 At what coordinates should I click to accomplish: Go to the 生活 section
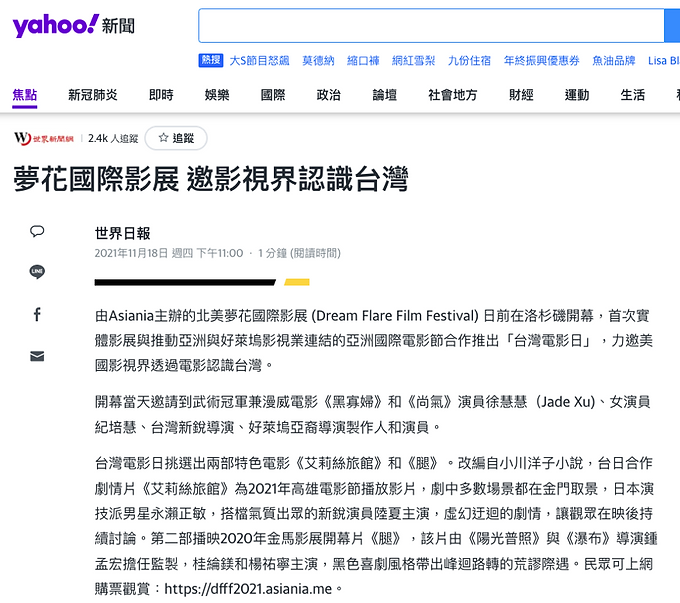click(633, 95)
